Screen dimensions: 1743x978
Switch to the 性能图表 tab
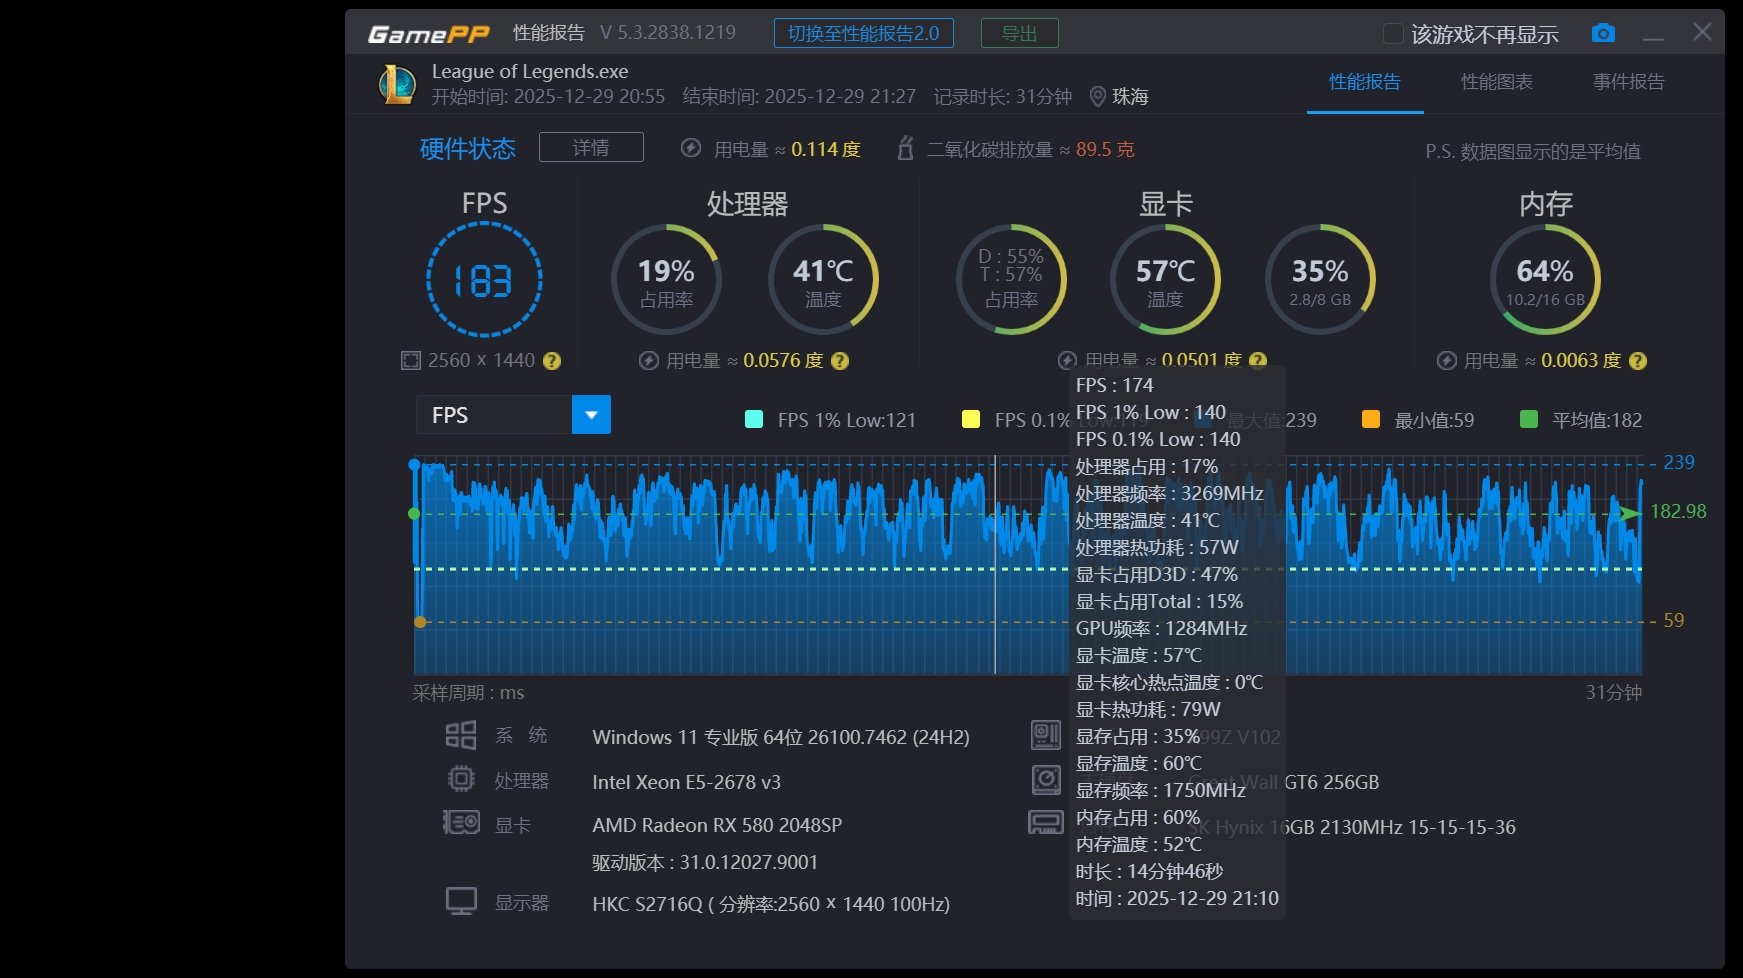[x=1496, y=82]
